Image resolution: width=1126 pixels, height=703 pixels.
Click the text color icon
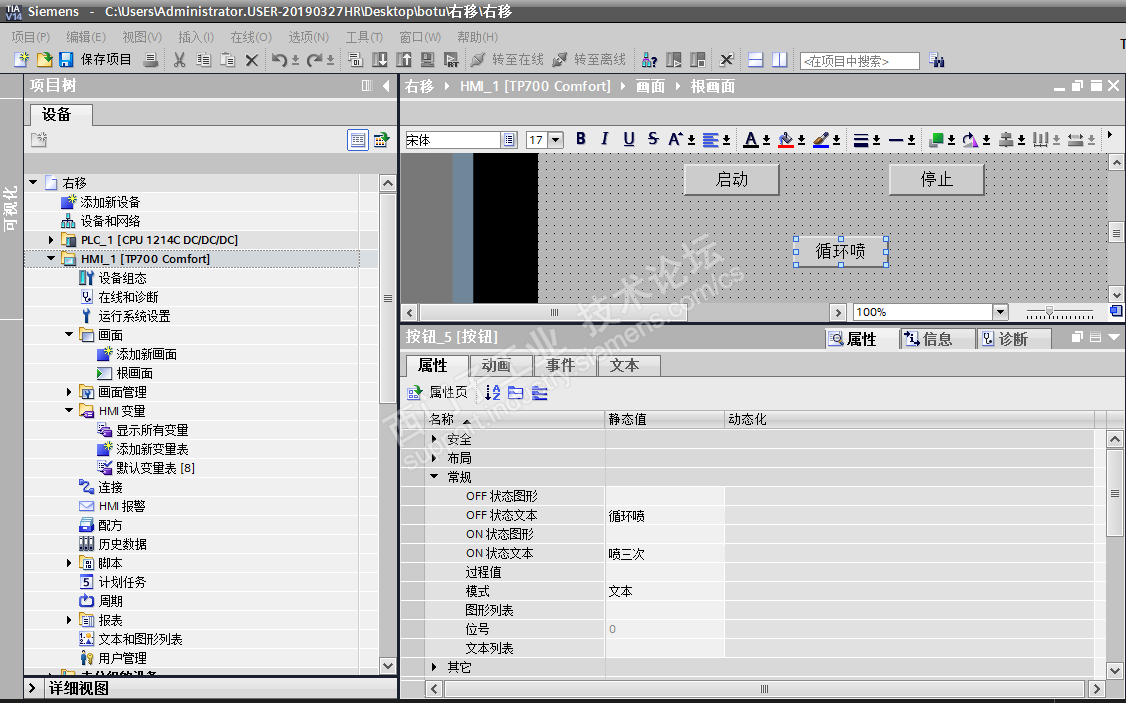(750, 140)
